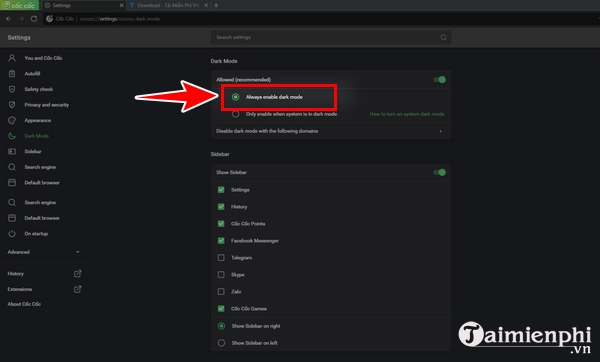Focus the Search settings field

pyautogui.click(x=331, y=38)
